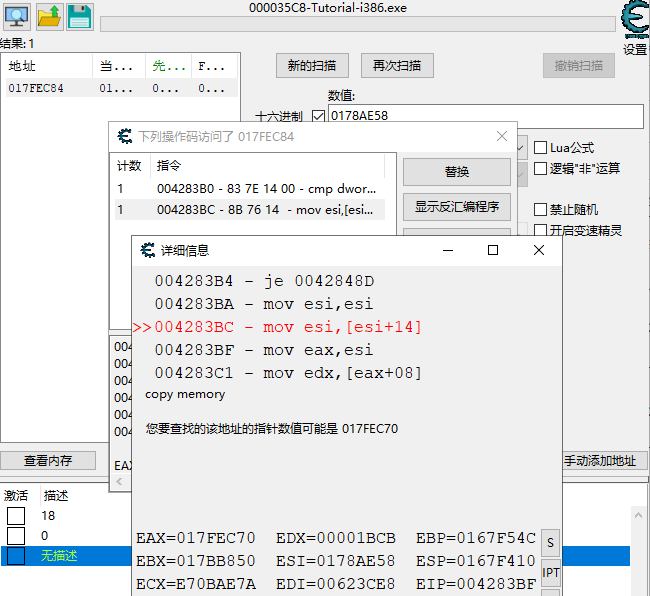Click the Replace (替换) button
650x596 pixels.
coord(457,172)
